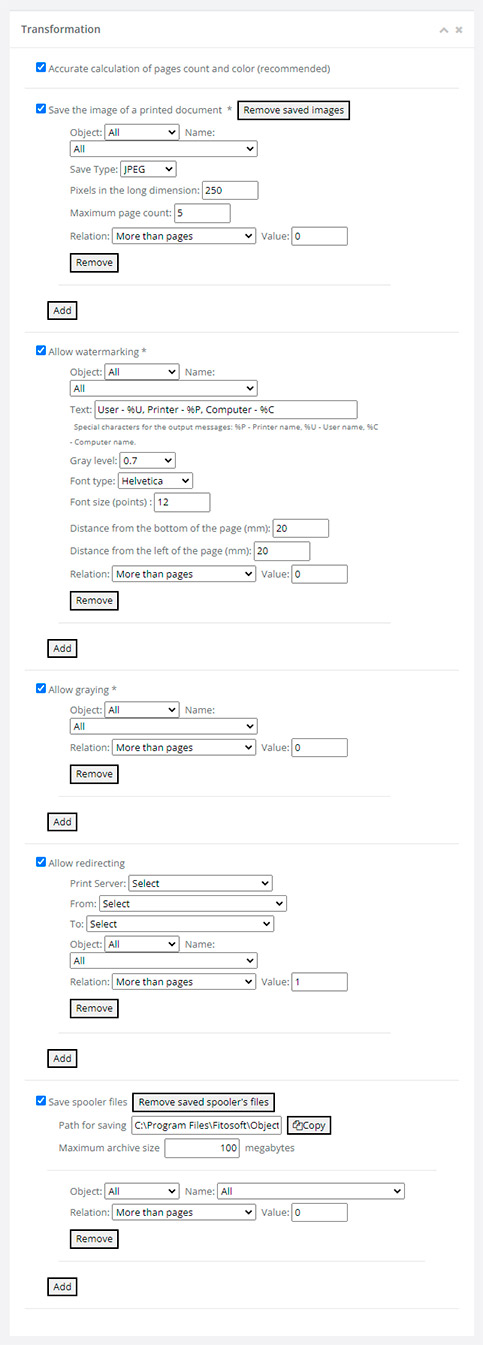The width and height of the screenshot is (483, 1345).
Task: Click Remove saved images button
Action: click(294, 110)
